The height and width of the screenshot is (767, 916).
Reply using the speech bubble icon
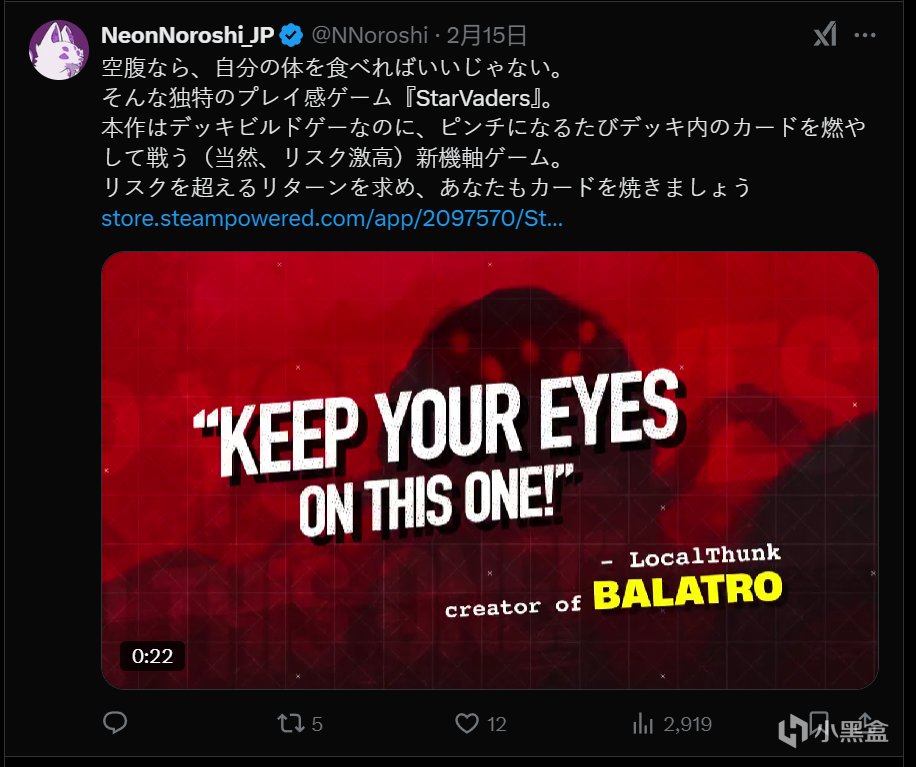(x=115, y=723)
